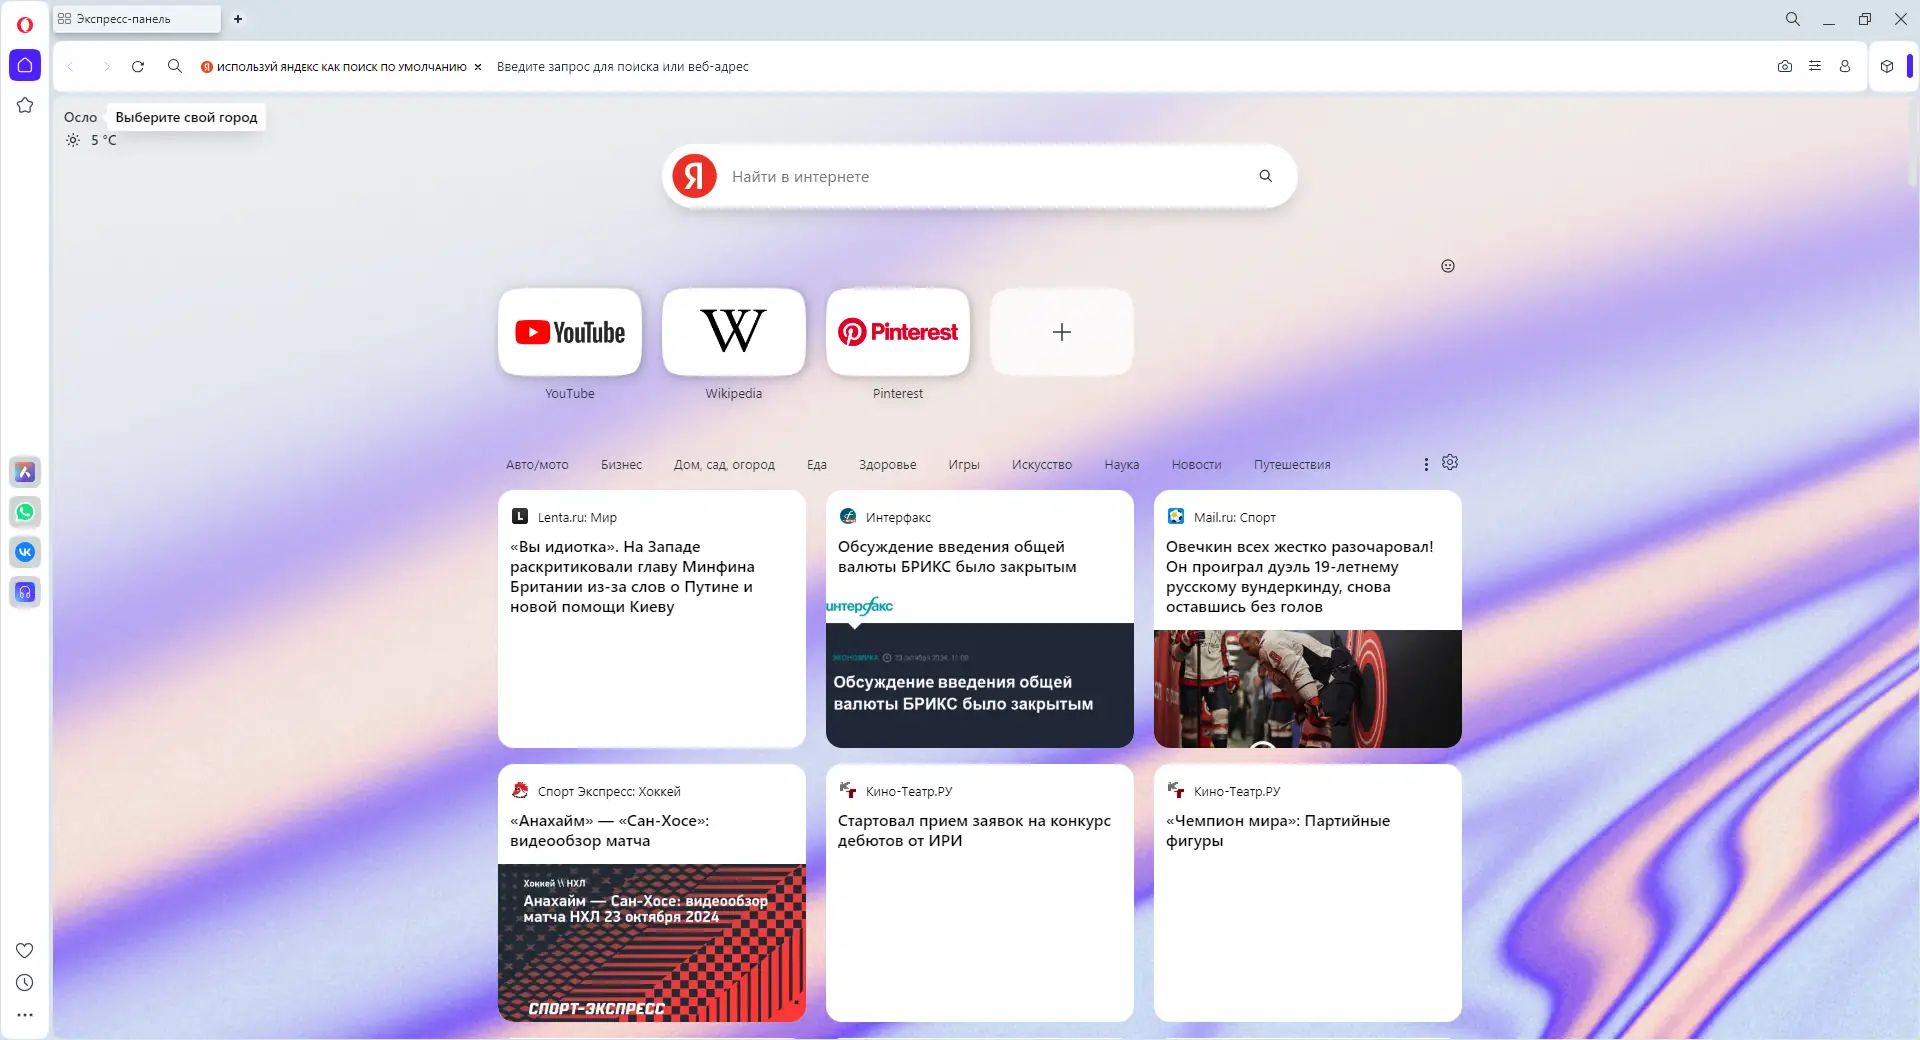Take a snapshot with camera icon

pyautogui.click(x=1785, y=67)
